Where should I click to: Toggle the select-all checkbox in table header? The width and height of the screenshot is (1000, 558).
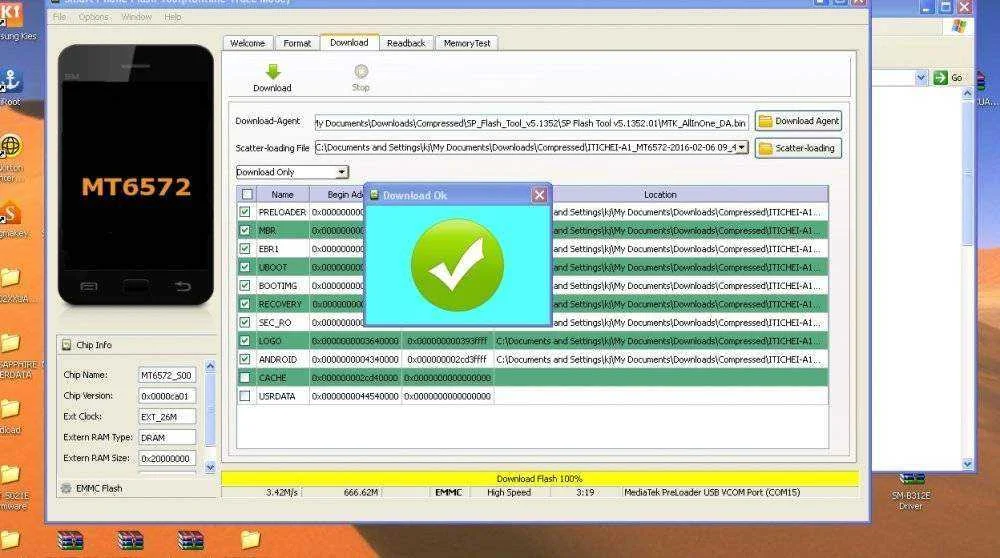coord(247,195)
